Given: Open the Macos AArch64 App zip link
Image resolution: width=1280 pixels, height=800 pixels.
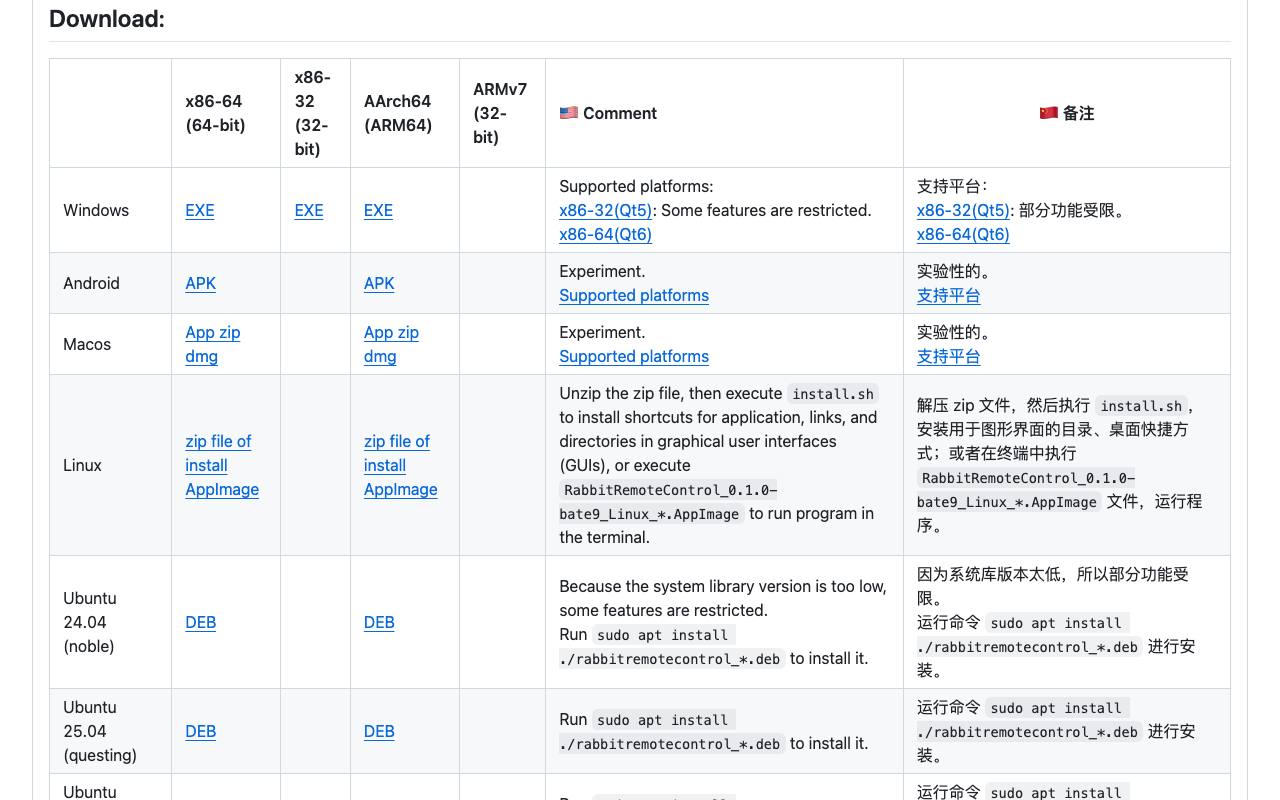Looking at the screenshot, I should 391,332.
